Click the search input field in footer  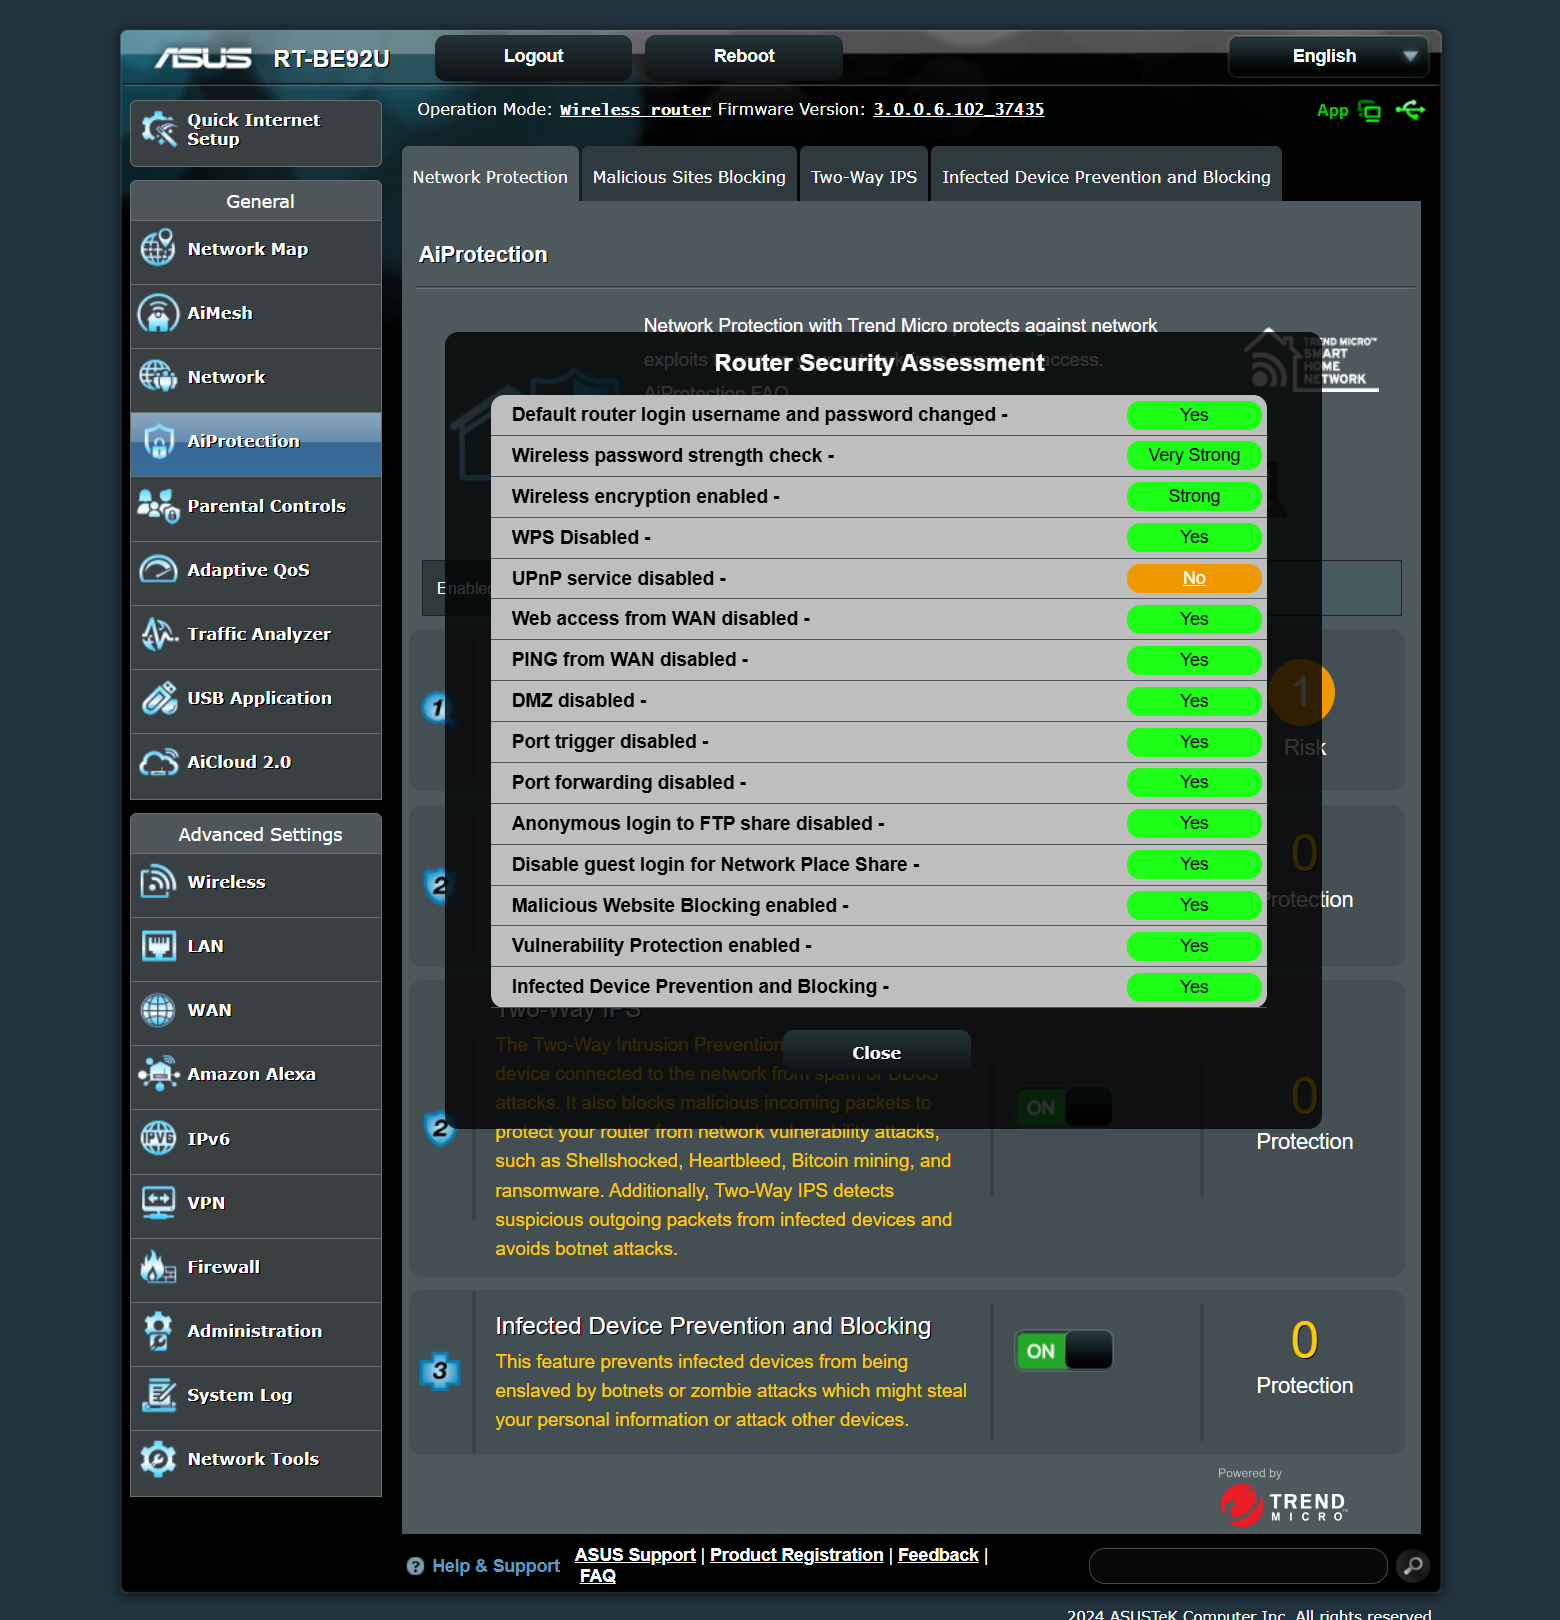pos(1238,1566)
